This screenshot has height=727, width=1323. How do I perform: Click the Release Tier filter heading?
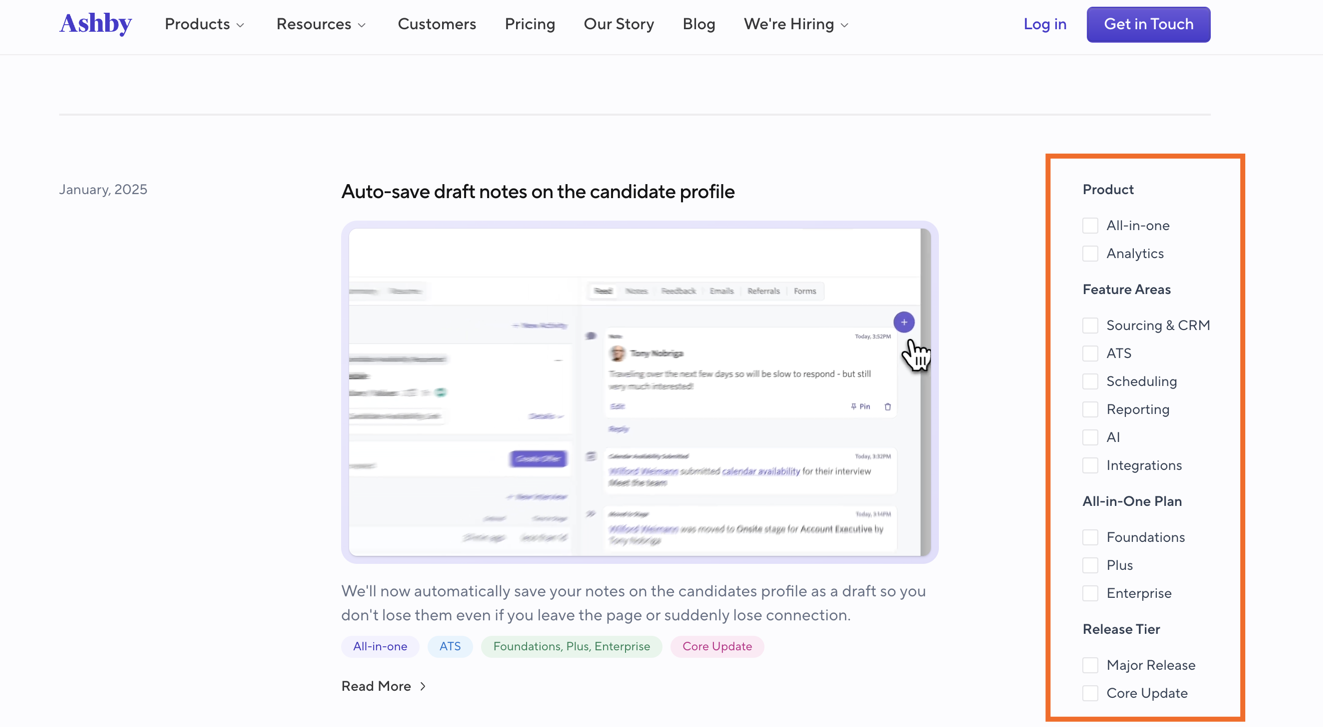pyautogui.click(x=1121, y=630)
